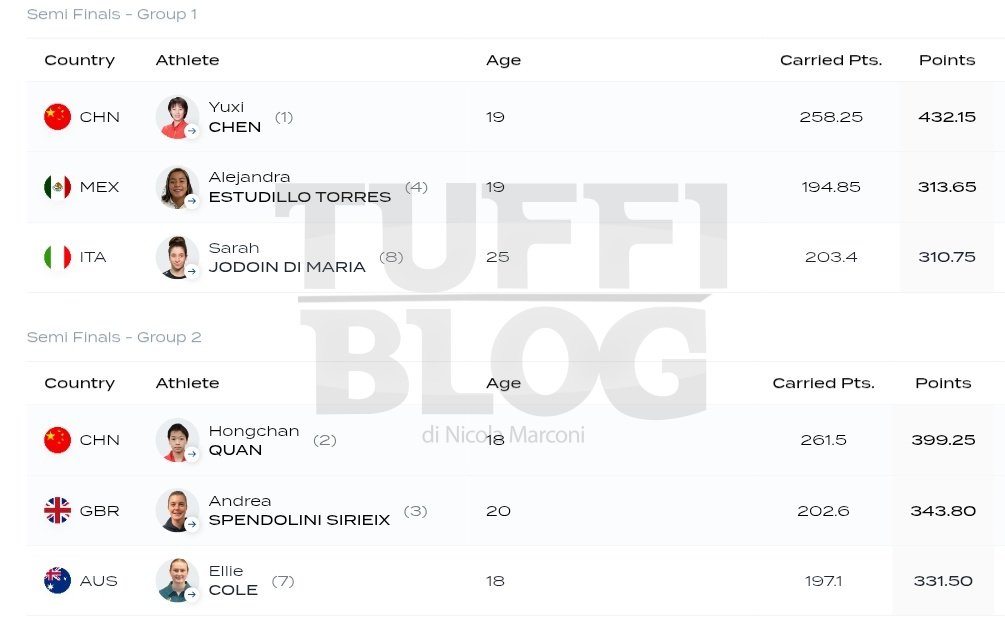
Task: Open Andrea Spendolini Sirieix athlete photo
Action: coord(177,511)
